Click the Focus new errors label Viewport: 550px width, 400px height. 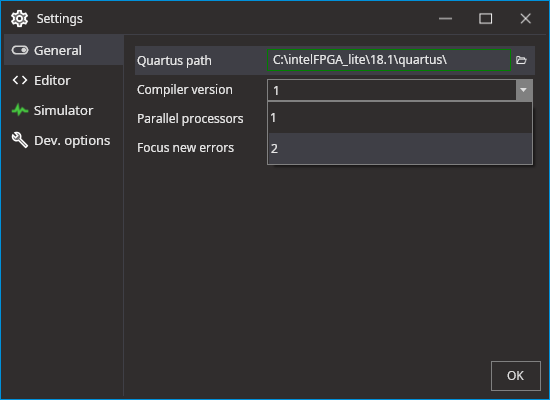pyautogui.click(x=186, y=148)
